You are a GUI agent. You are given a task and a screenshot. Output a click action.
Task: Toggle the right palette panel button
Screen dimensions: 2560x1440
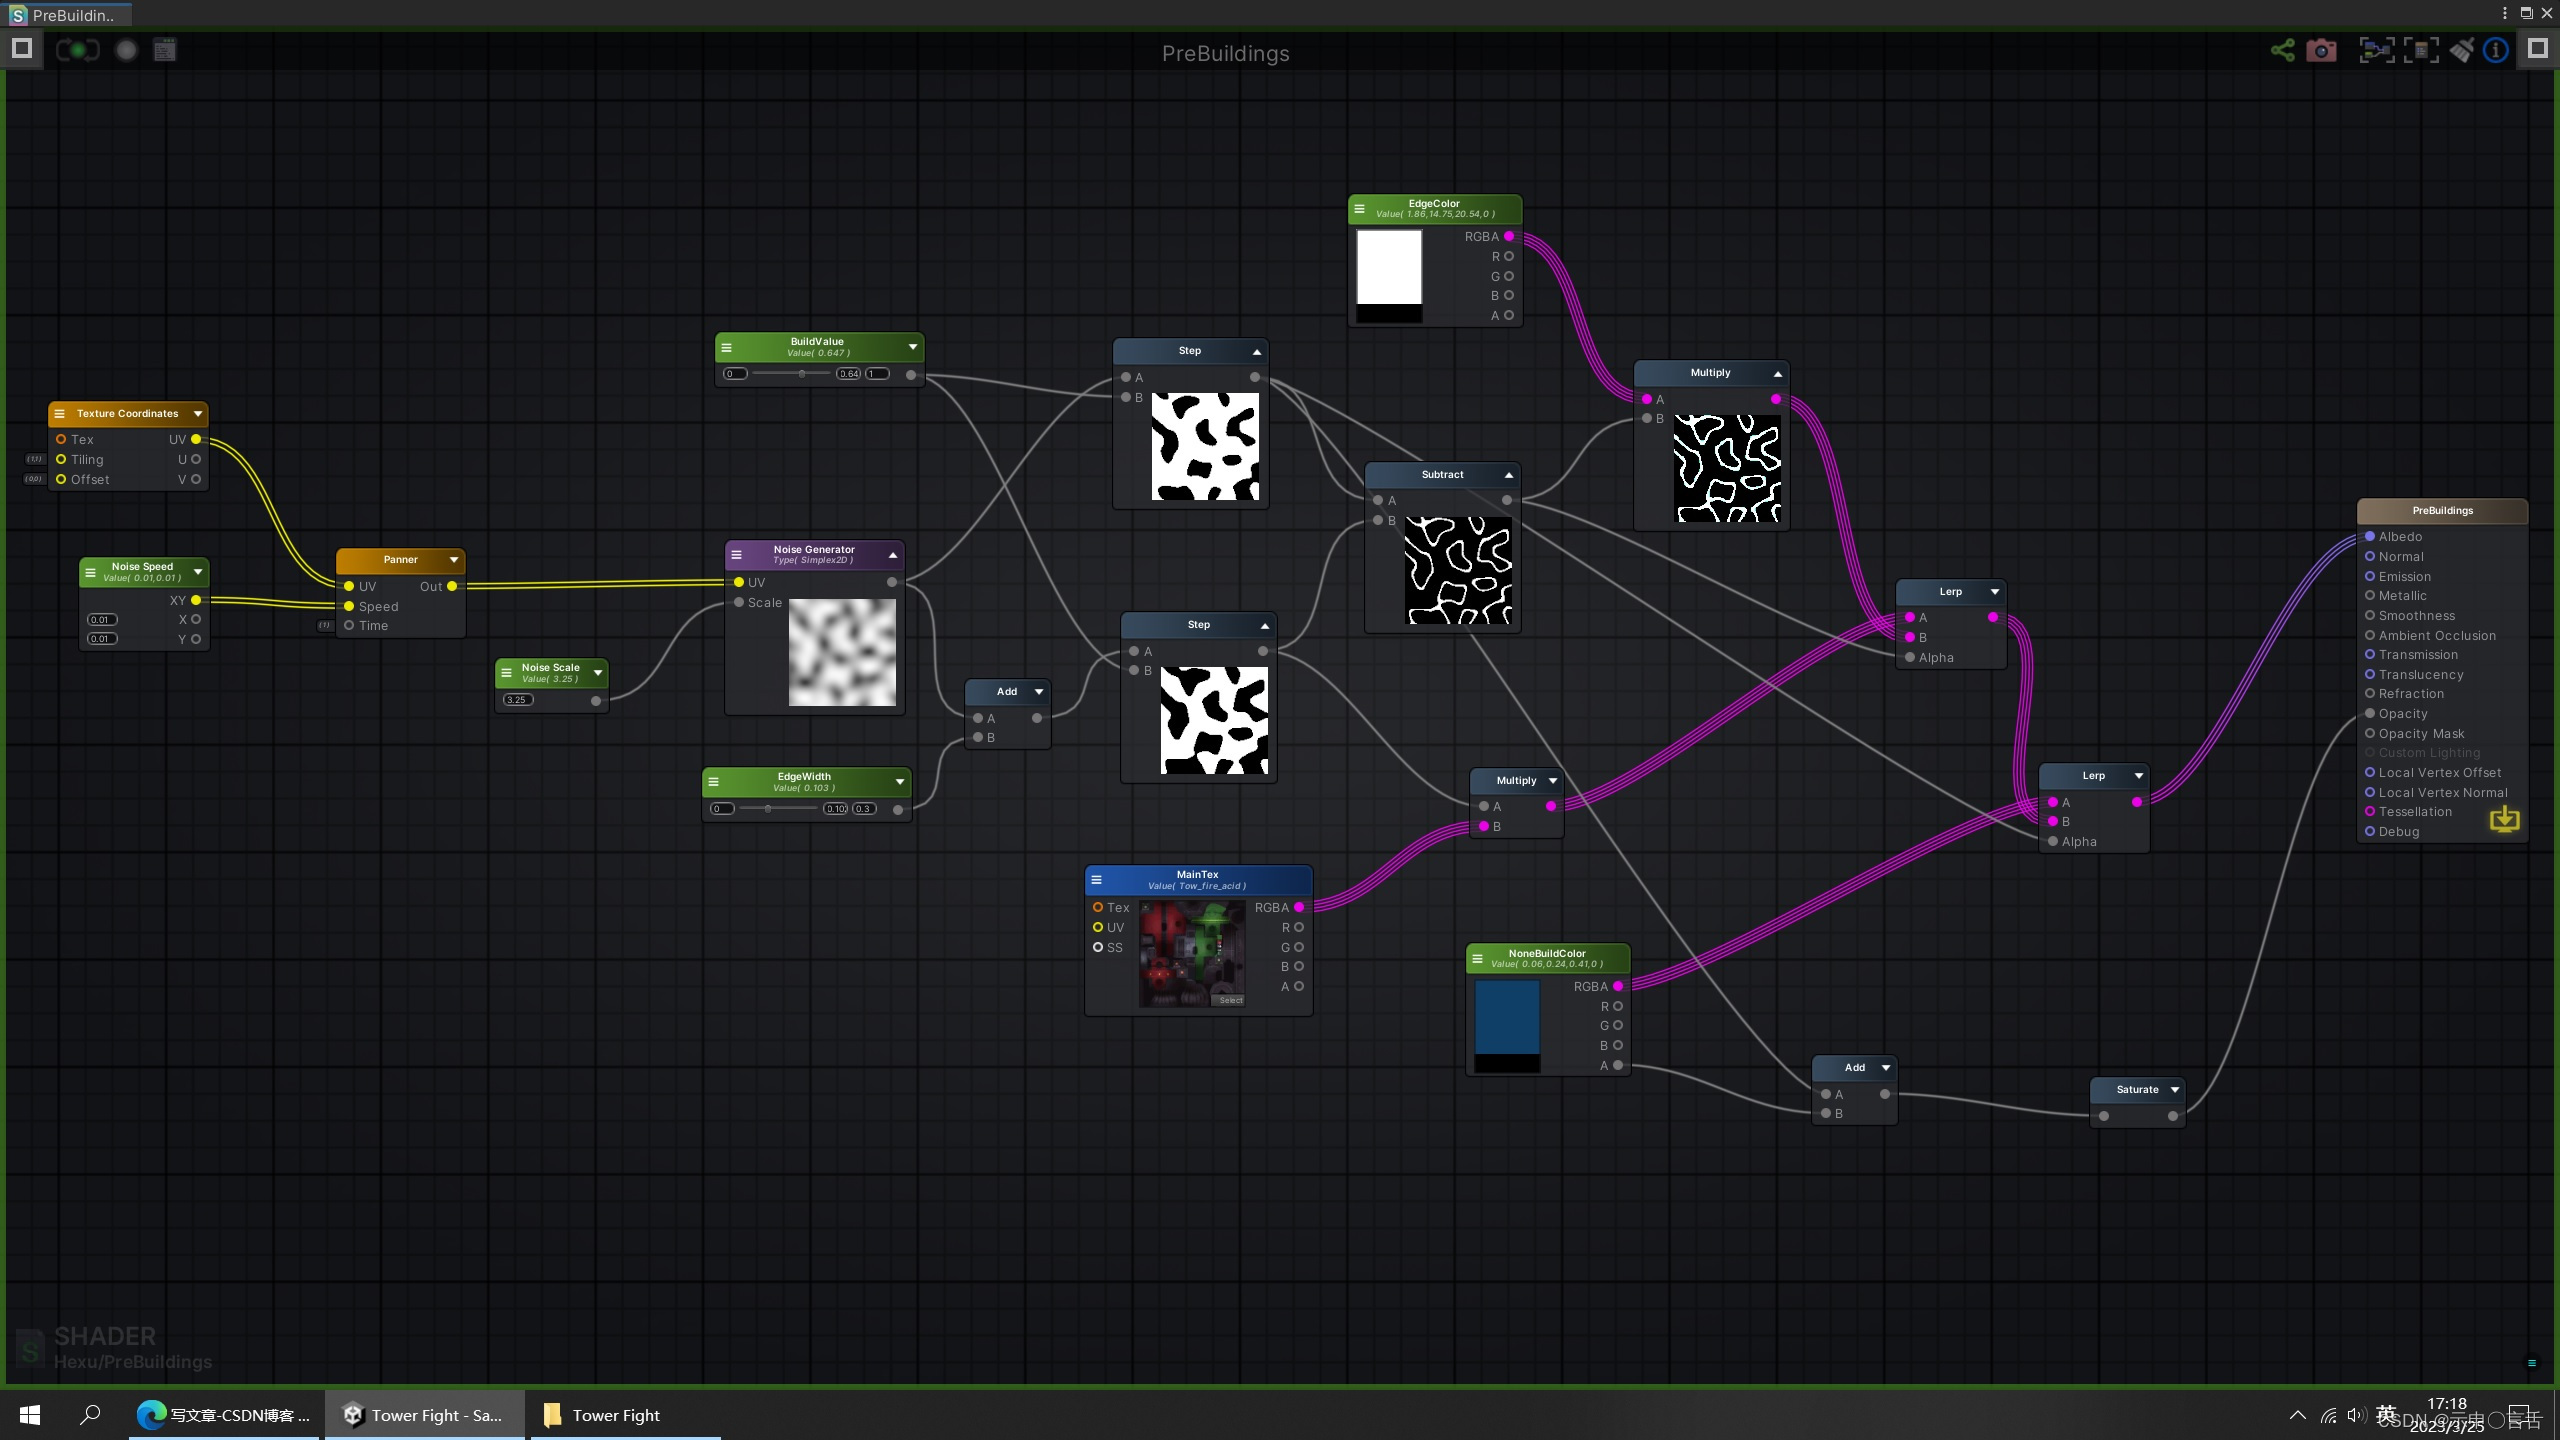2537,48
